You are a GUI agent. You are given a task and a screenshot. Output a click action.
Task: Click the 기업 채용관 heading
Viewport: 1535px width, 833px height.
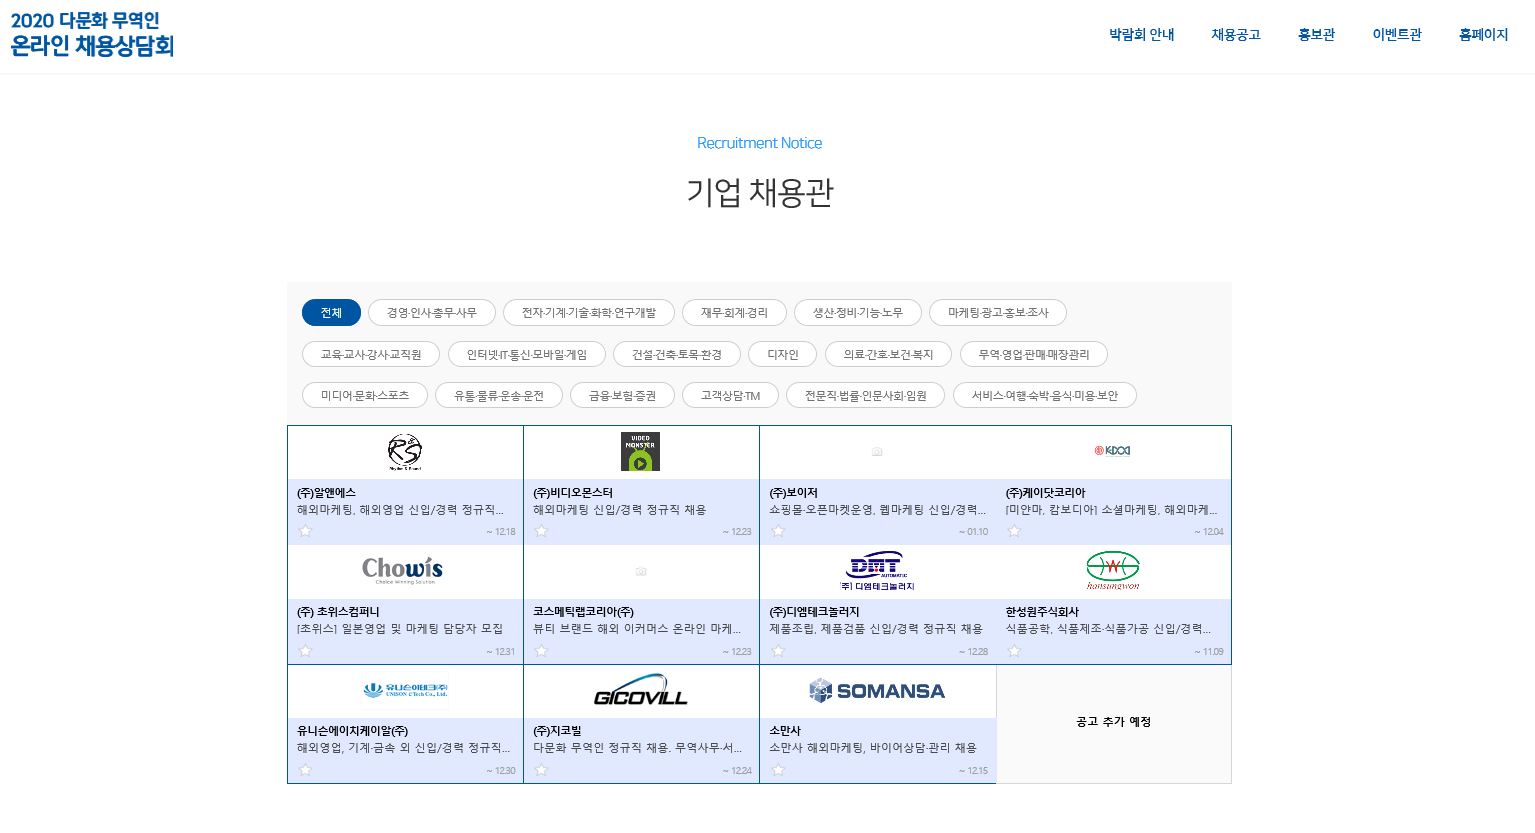click(x=760, y=192)
